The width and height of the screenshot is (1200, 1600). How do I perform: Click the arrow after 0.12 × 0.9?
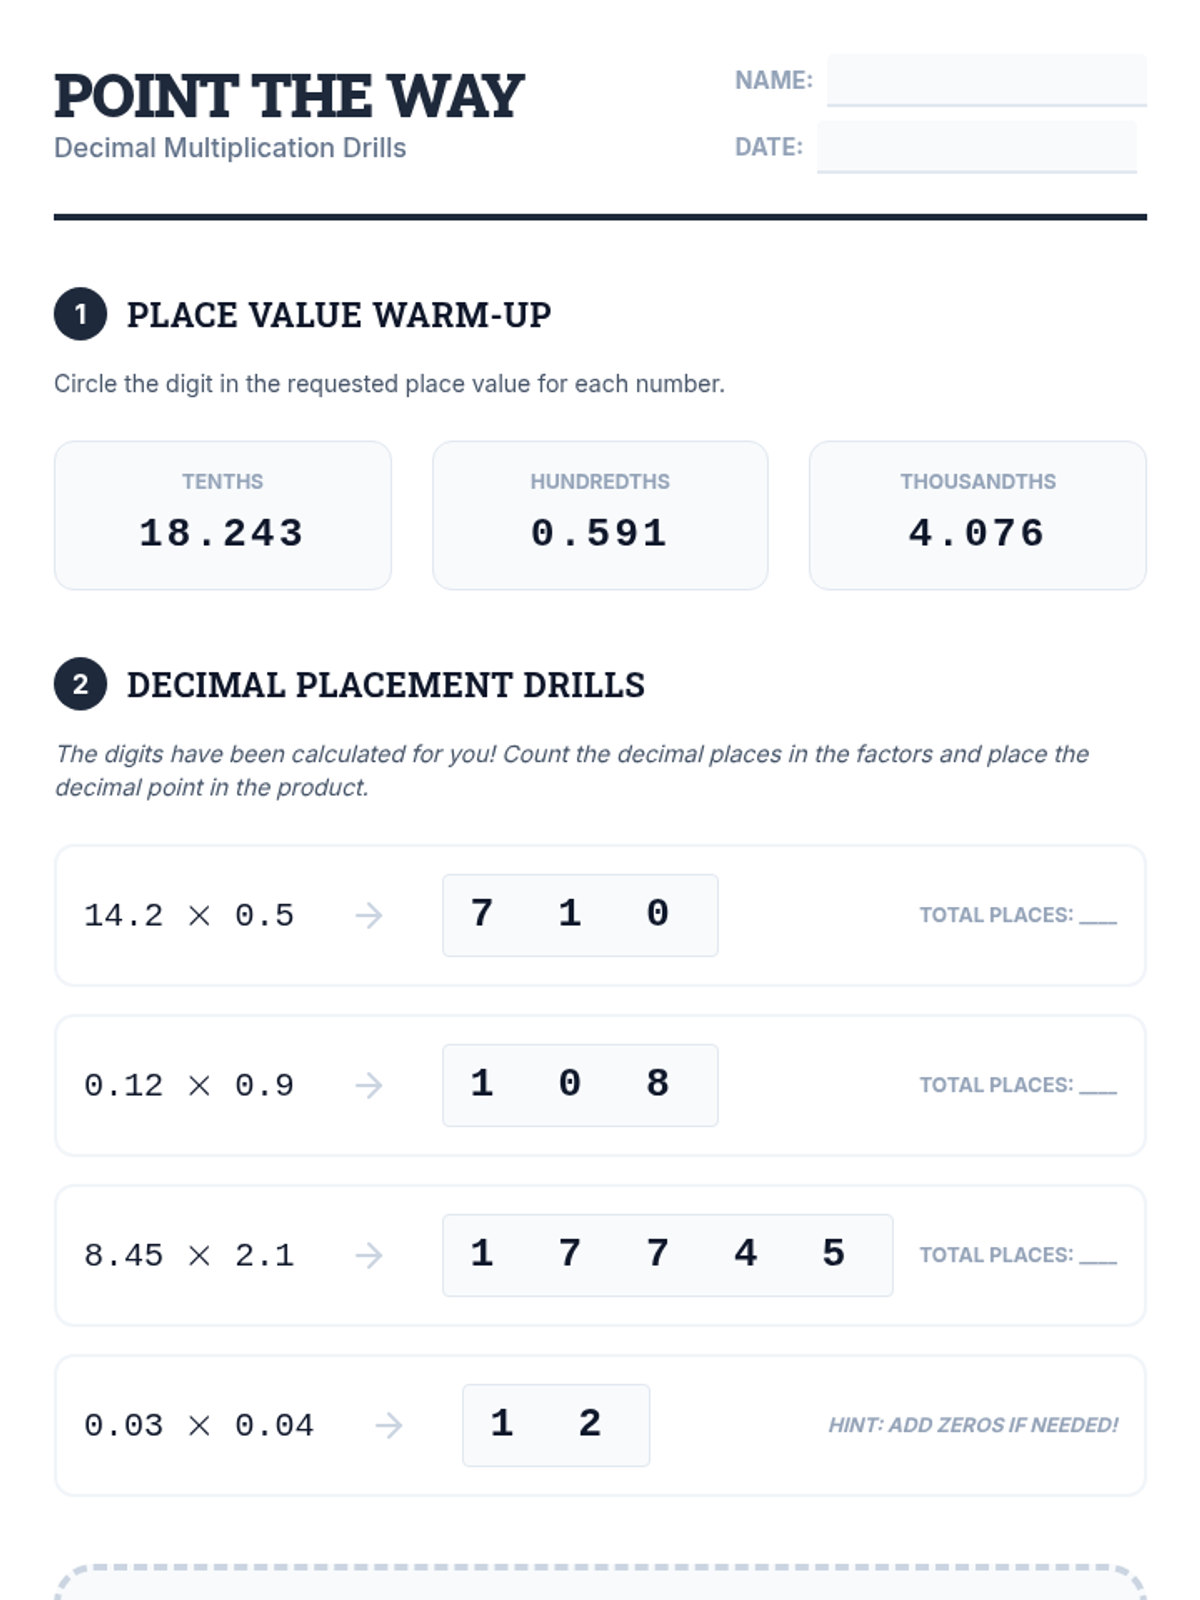pyautogui.click(x=369, y=1085)
